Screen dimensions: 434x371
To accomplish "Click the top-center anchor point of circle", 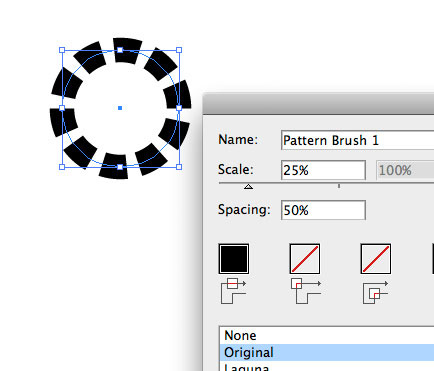I will click(120, 50).
